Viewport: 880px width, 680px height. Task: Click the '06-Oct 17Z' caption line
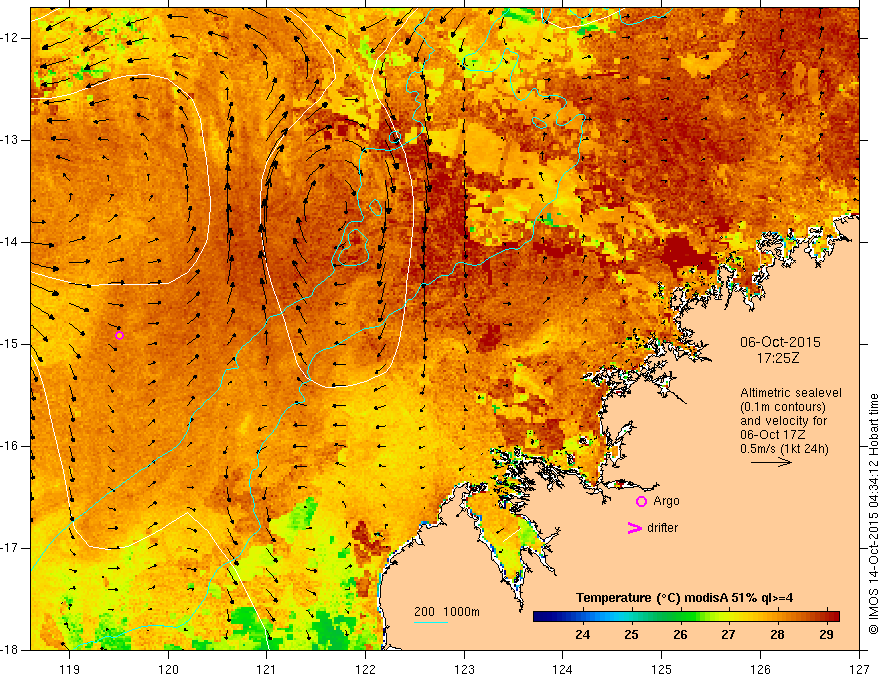click(x=773, y=435)
